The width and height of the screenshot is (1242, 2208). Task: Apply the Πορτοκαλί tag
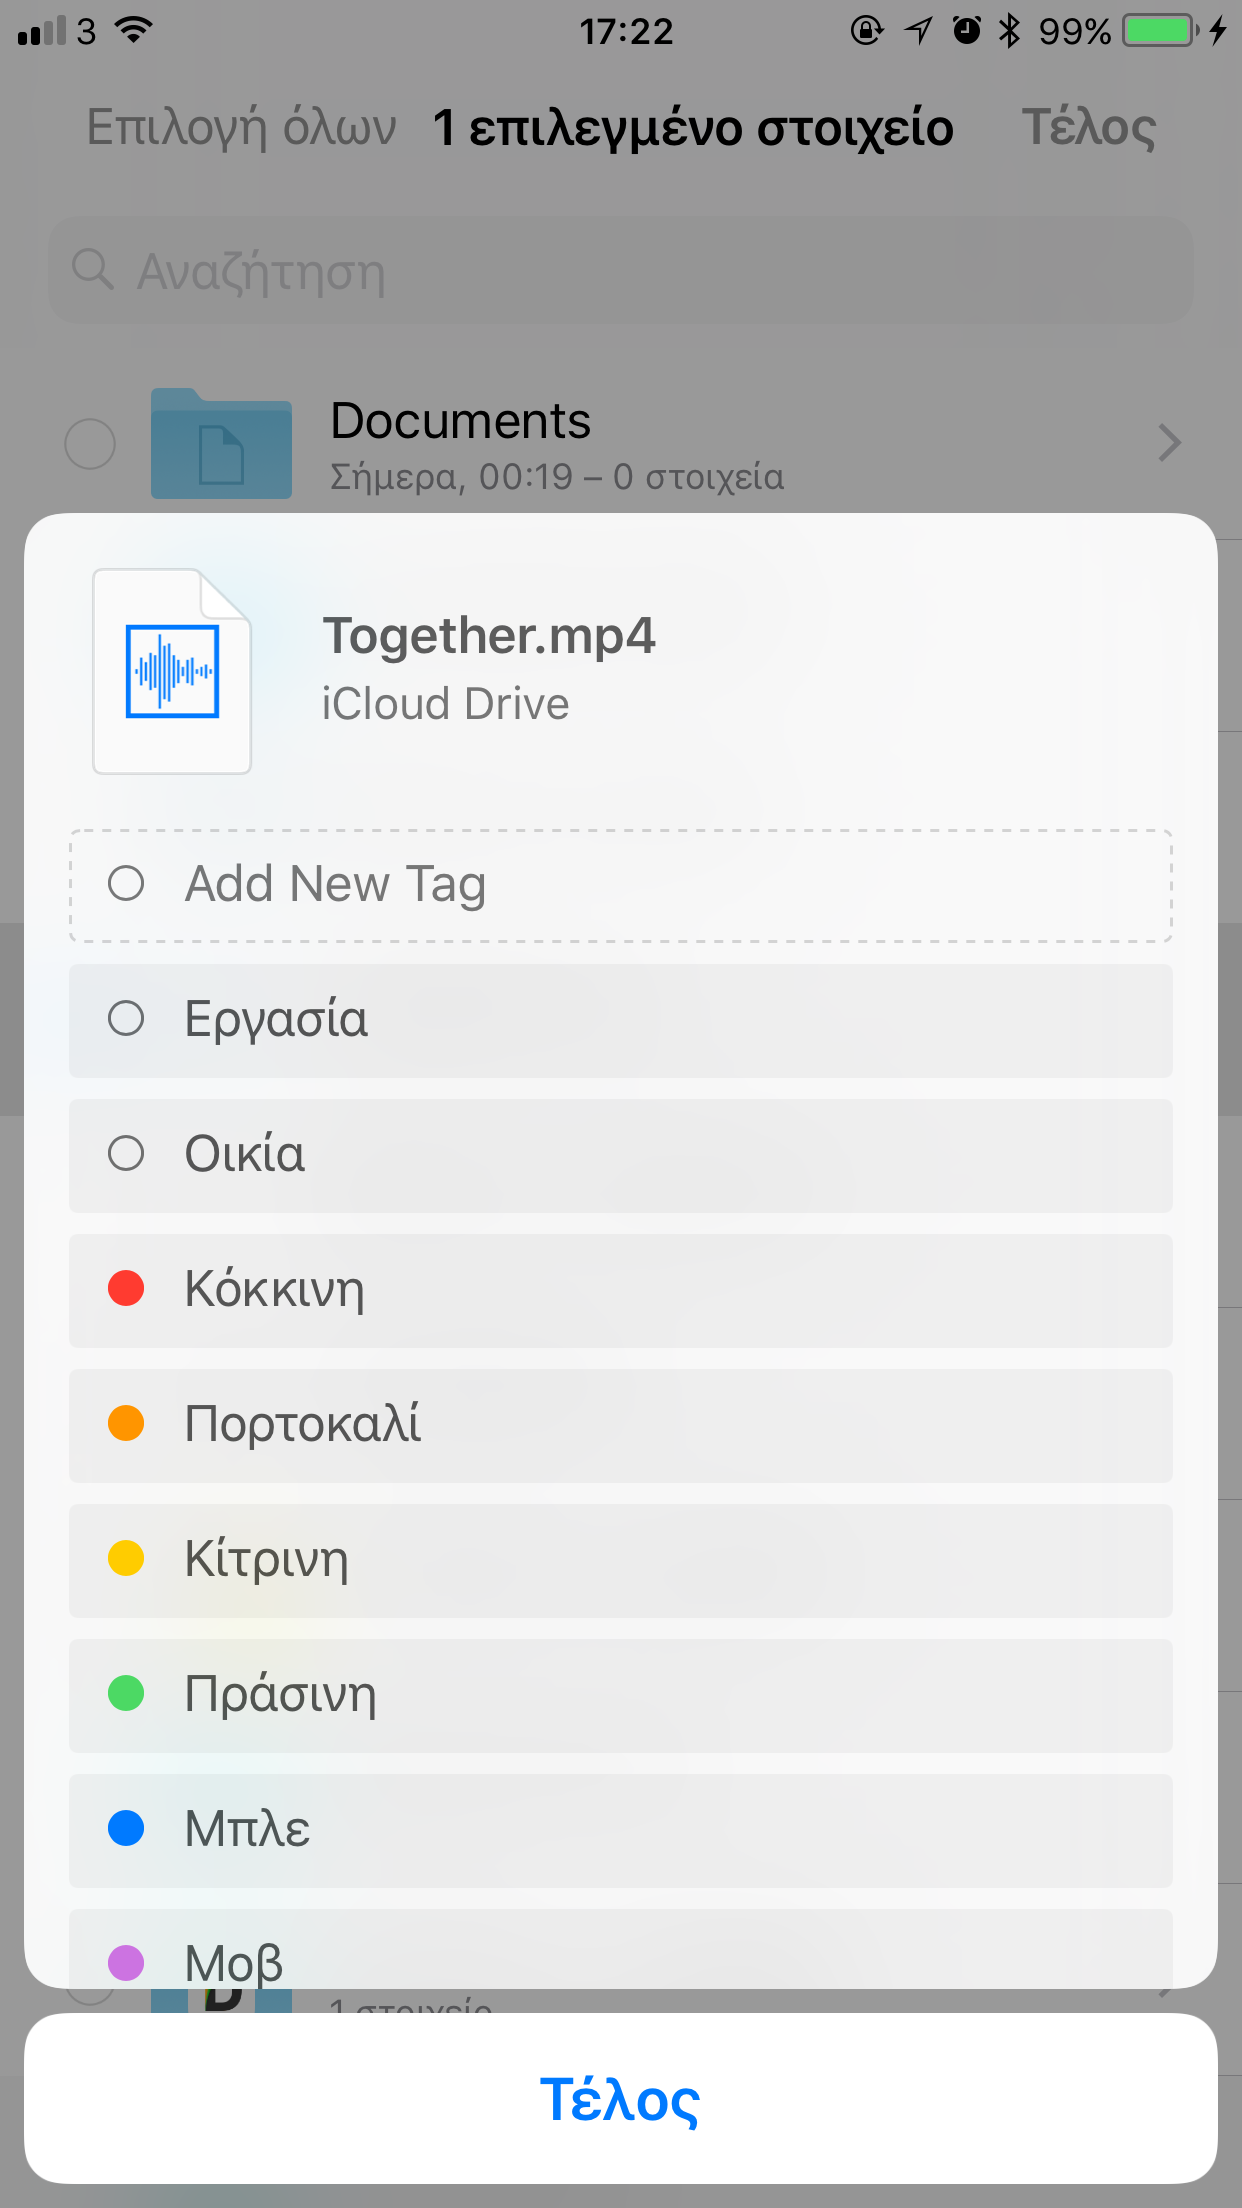620,1425
